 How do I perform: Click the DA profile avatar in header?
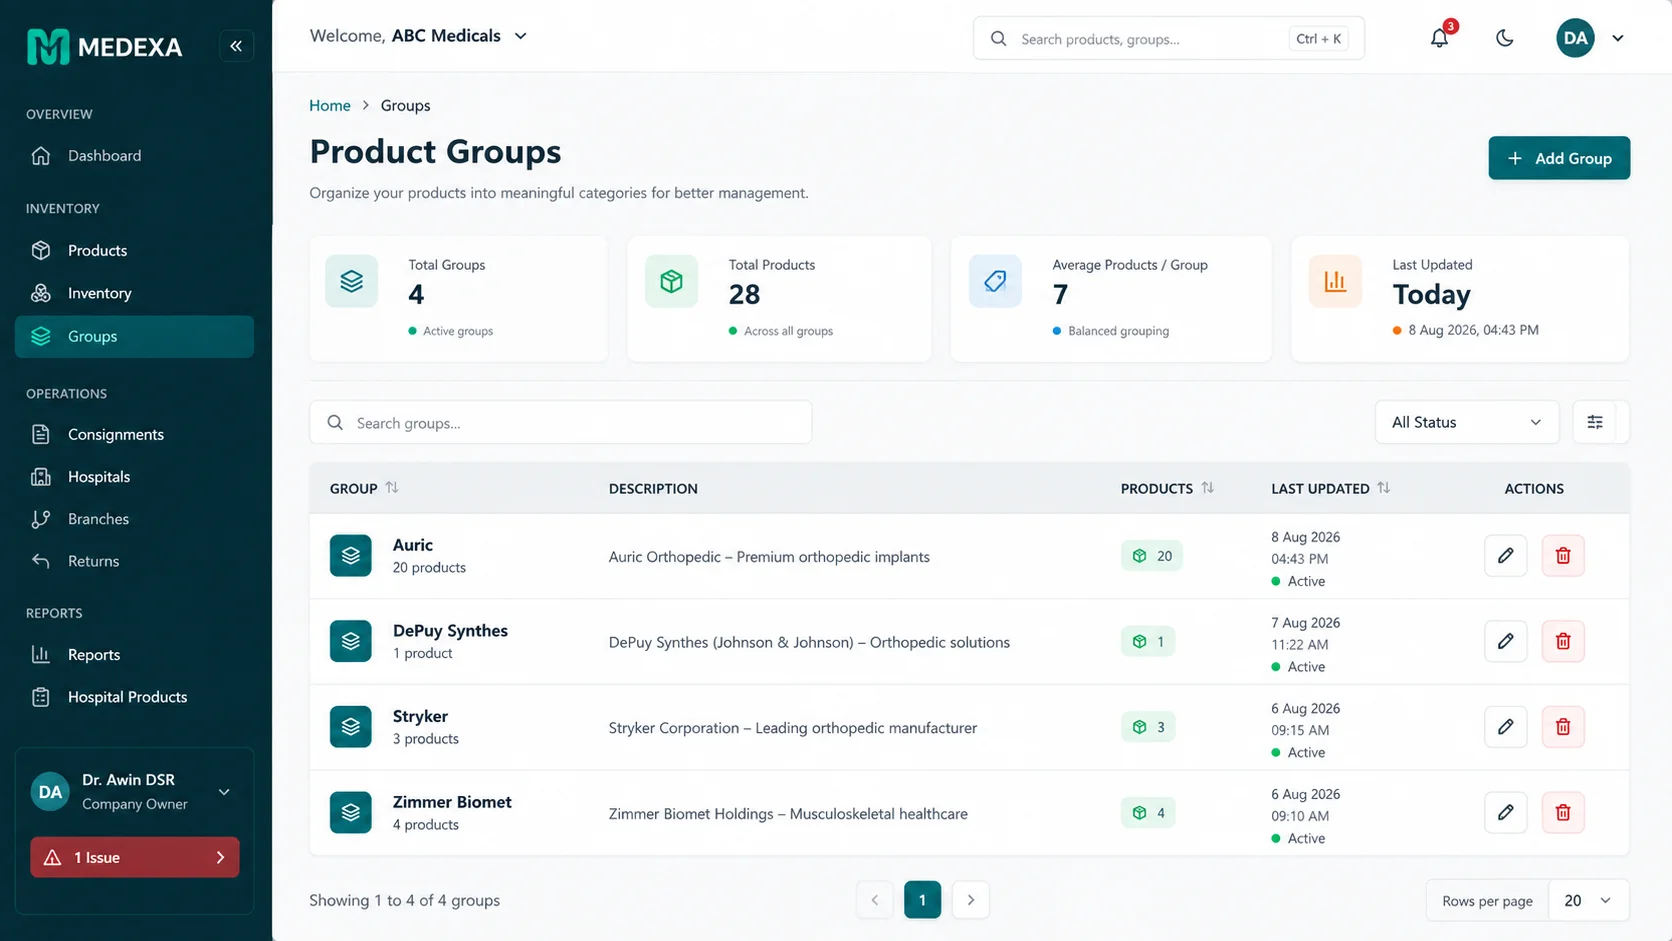point(1575,38)
